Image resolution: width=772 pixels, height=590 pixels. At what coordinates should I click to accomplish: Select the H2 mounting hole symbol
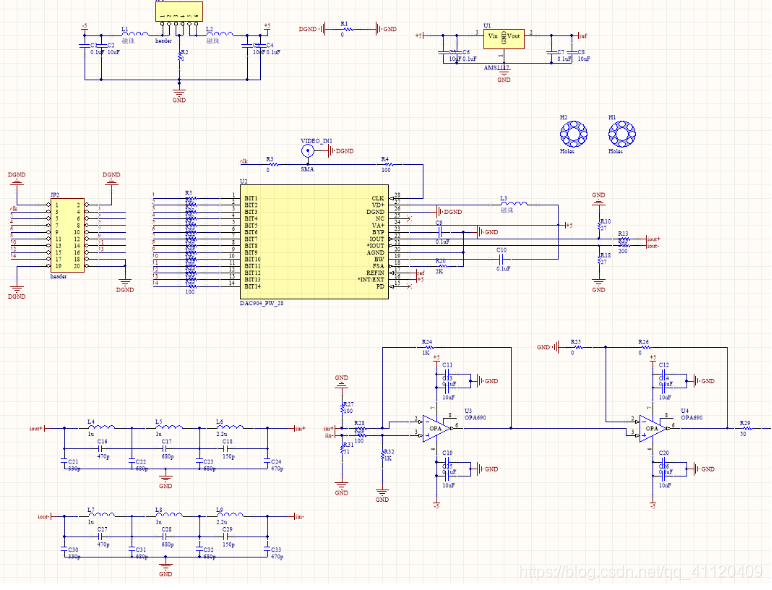pyautogui.click(x=574, y=133)
